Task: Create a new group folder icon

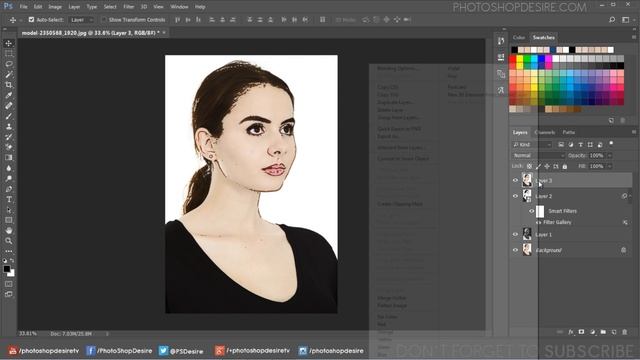Action: (x=603, y=332)
